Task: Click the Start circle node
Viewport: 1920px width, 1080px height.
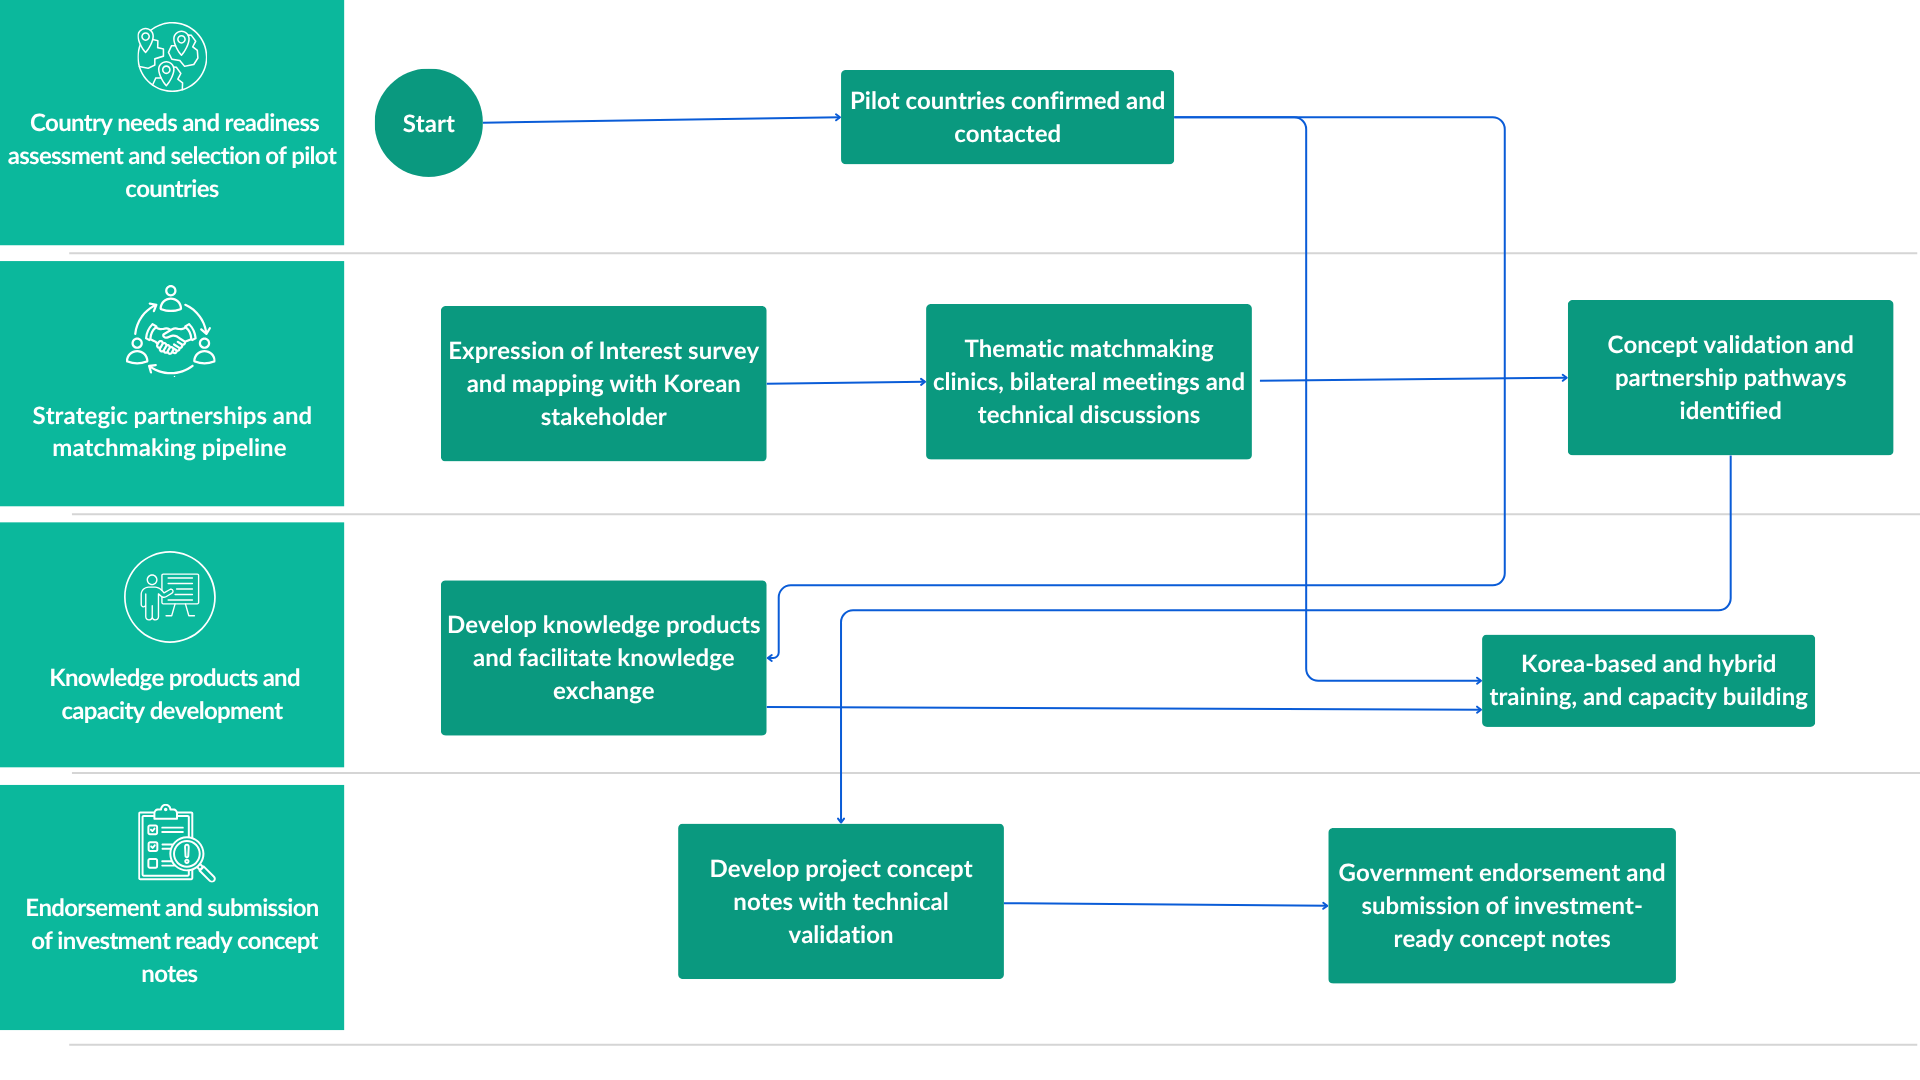Action: [x=428, y=123]
